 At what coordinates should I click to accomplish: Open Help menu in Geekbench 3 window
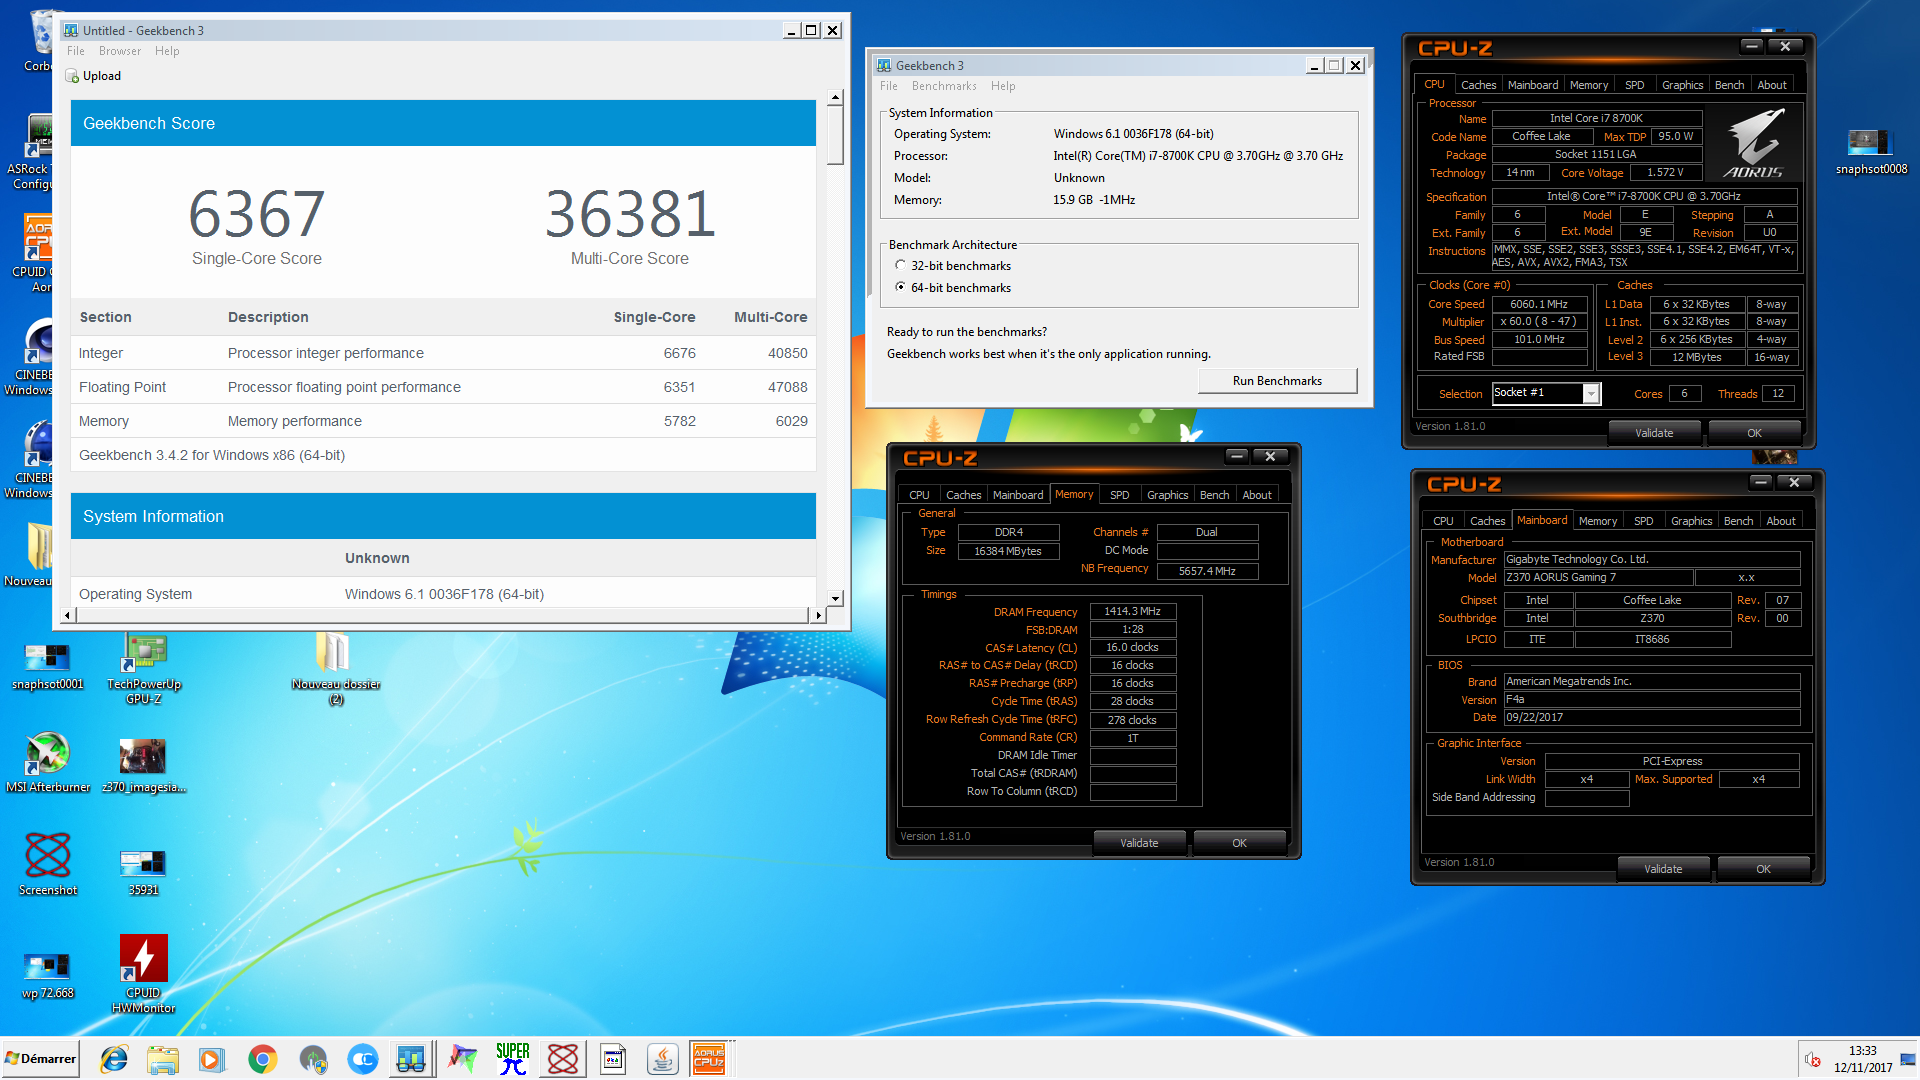[x=1003, y=86]
